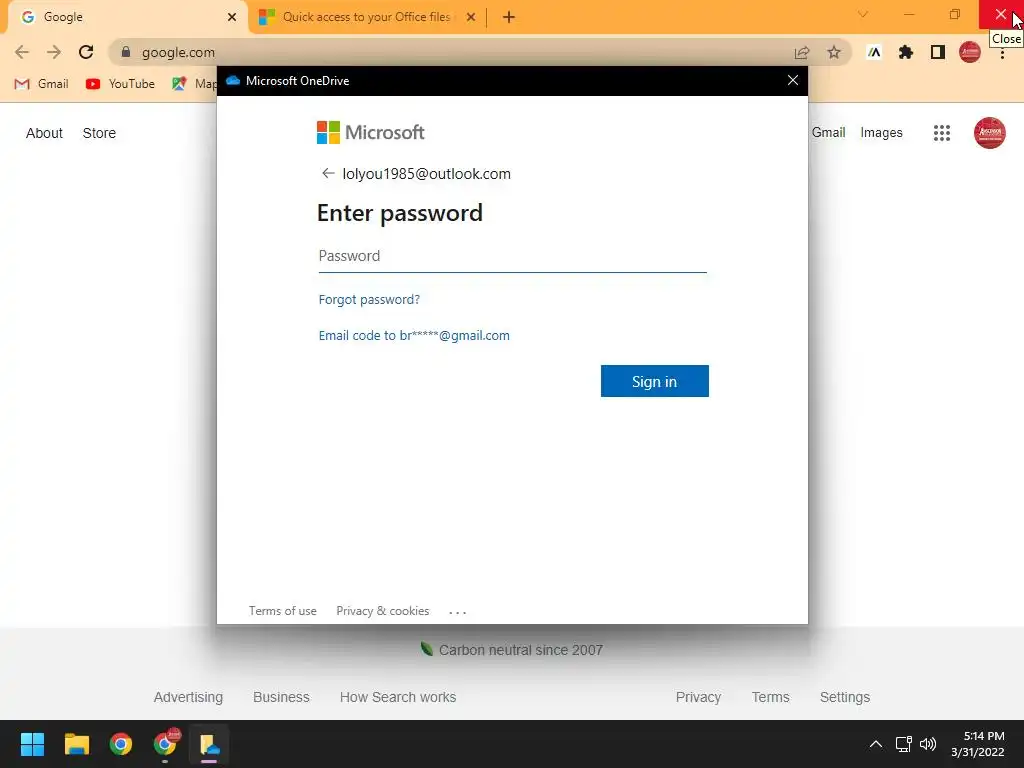This screenshot has height=768, width=1024.
Task: Open Terms footer link on Google page
Action: (x=770, y=697)
